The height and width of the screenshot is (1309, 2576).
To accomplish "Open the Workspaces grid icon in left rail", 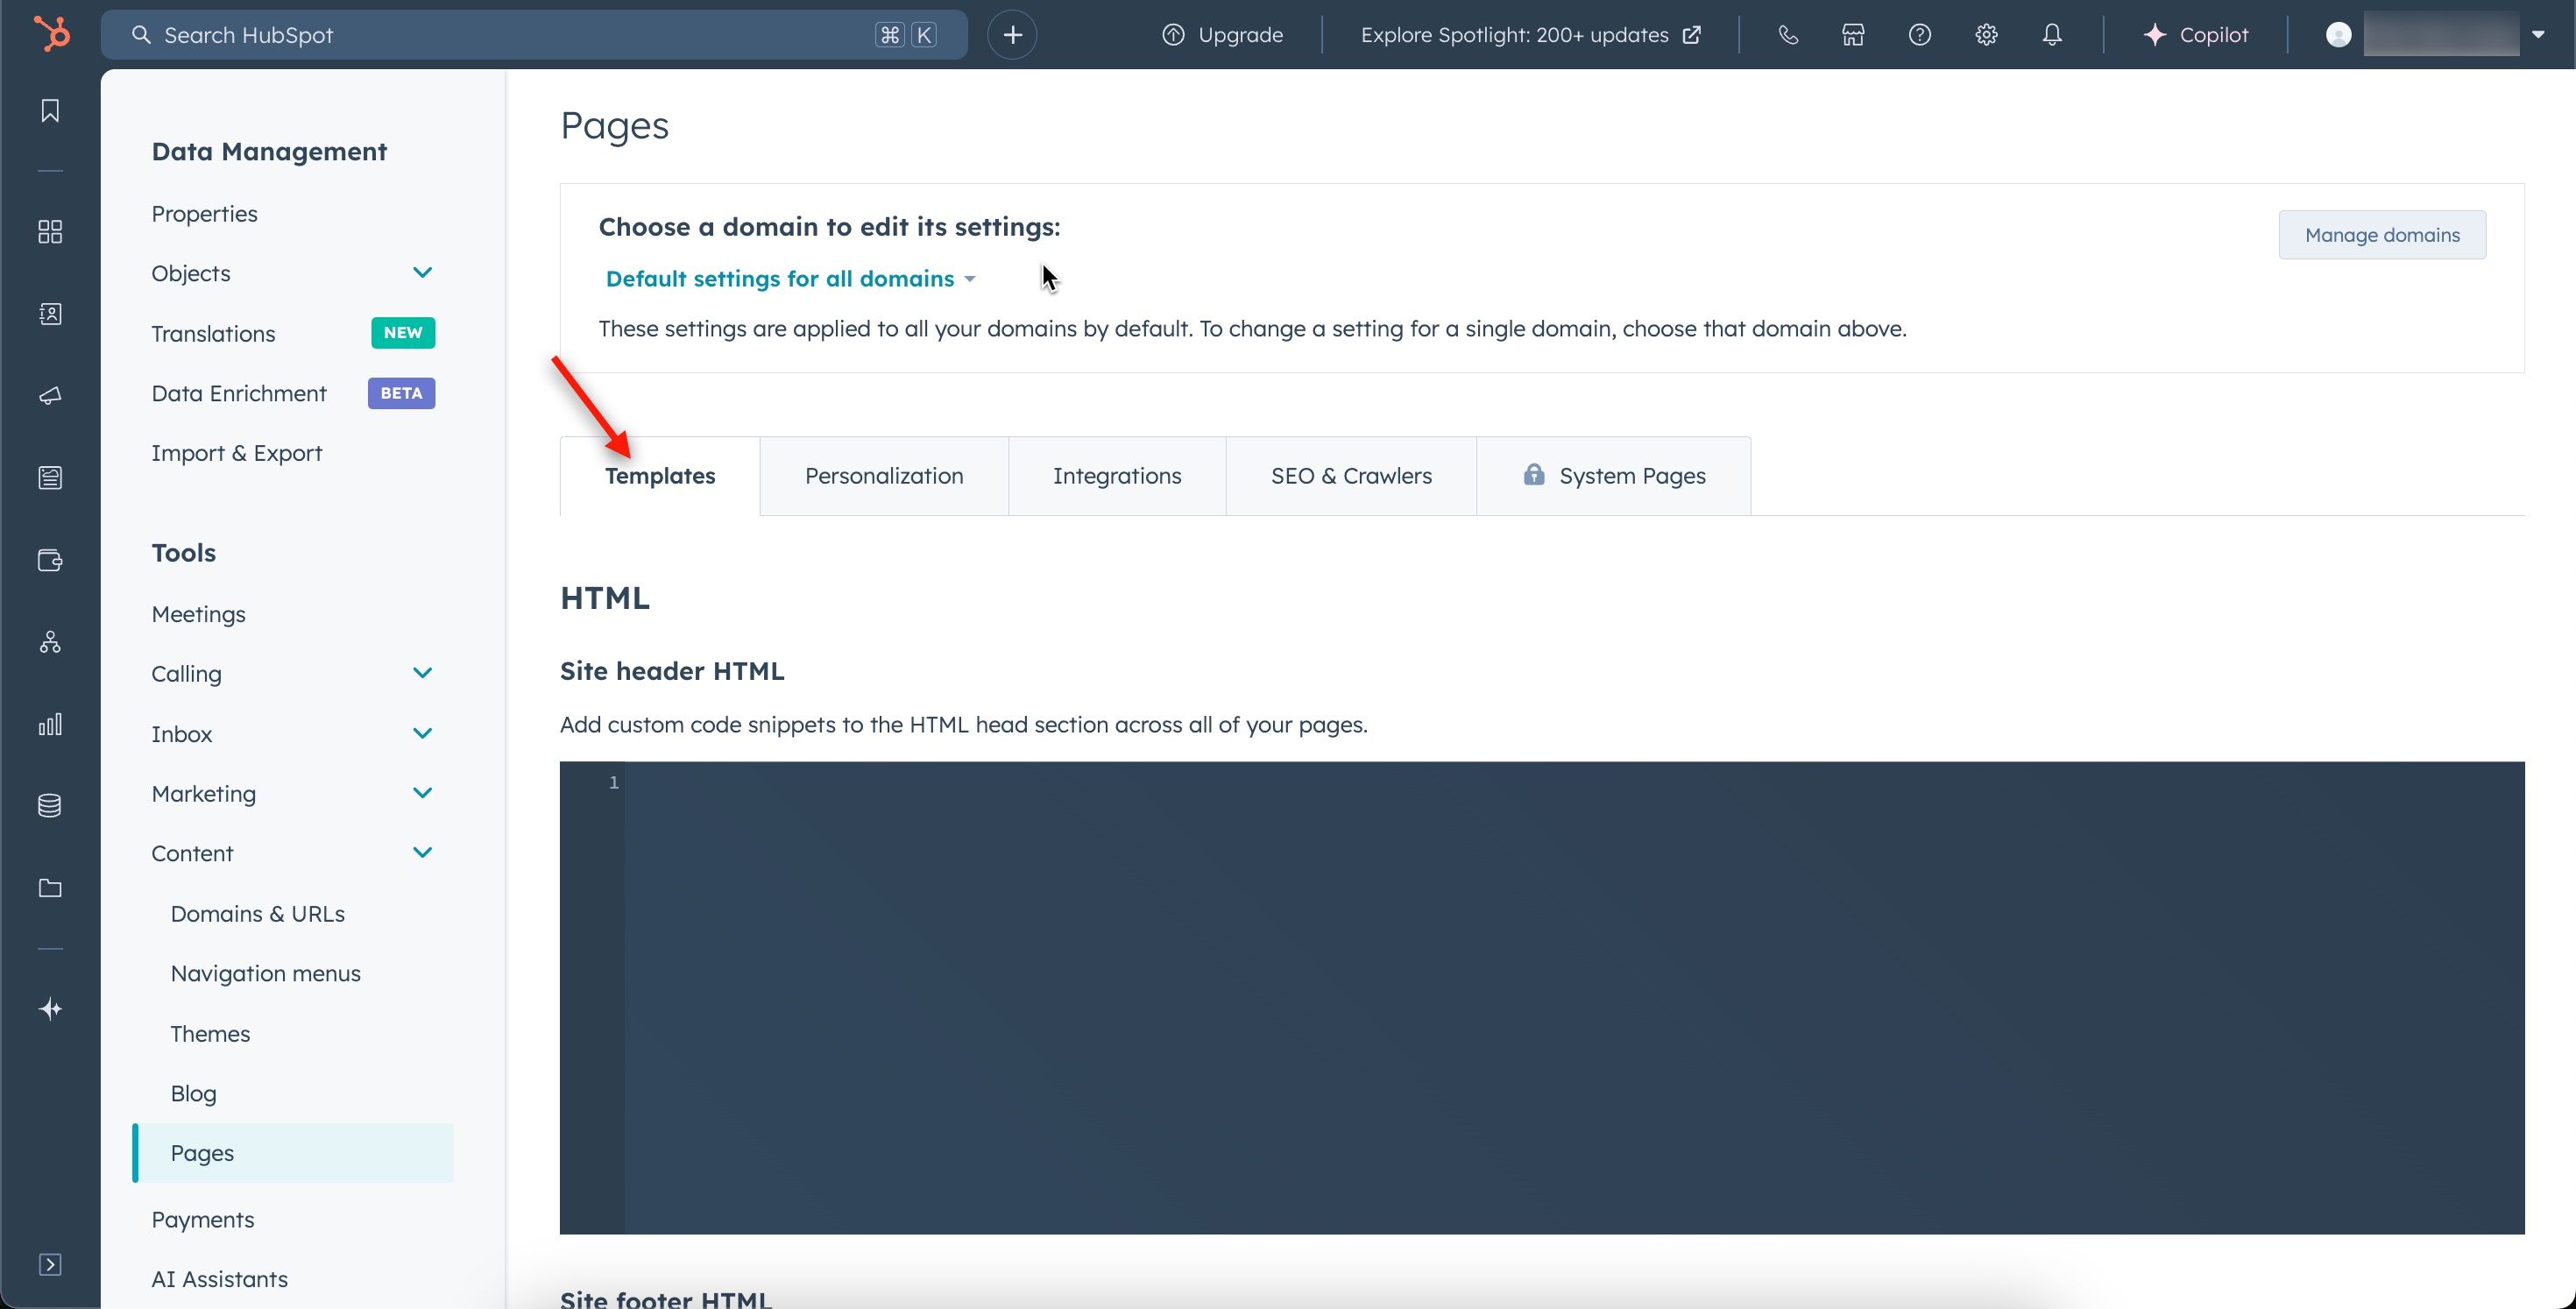I will pos(50,232).
